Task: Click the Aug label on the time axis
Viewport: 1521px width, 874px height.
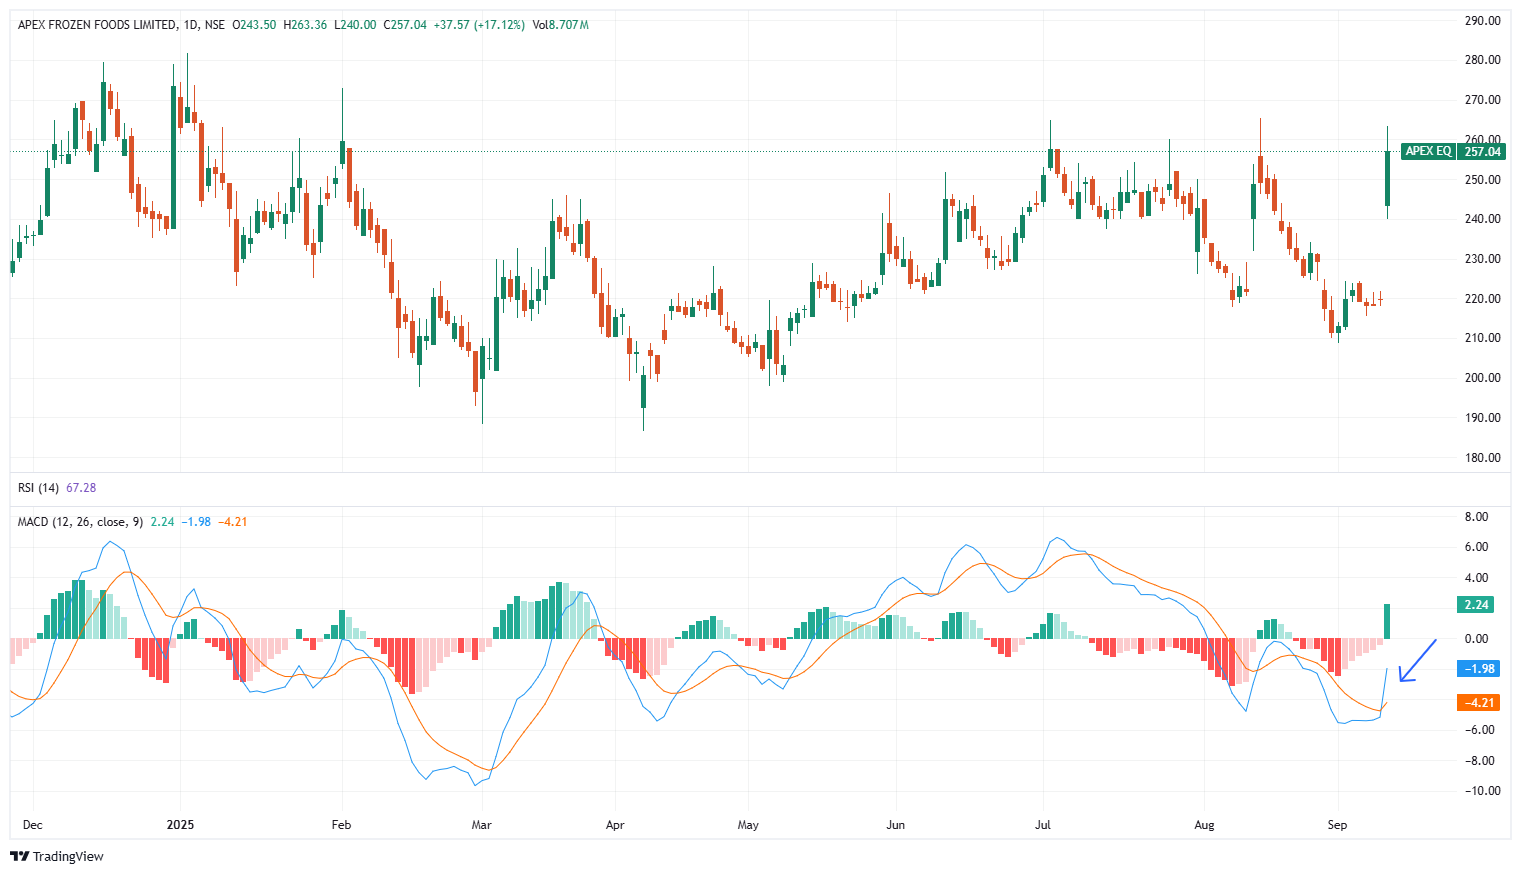Action: (1204, 825)
